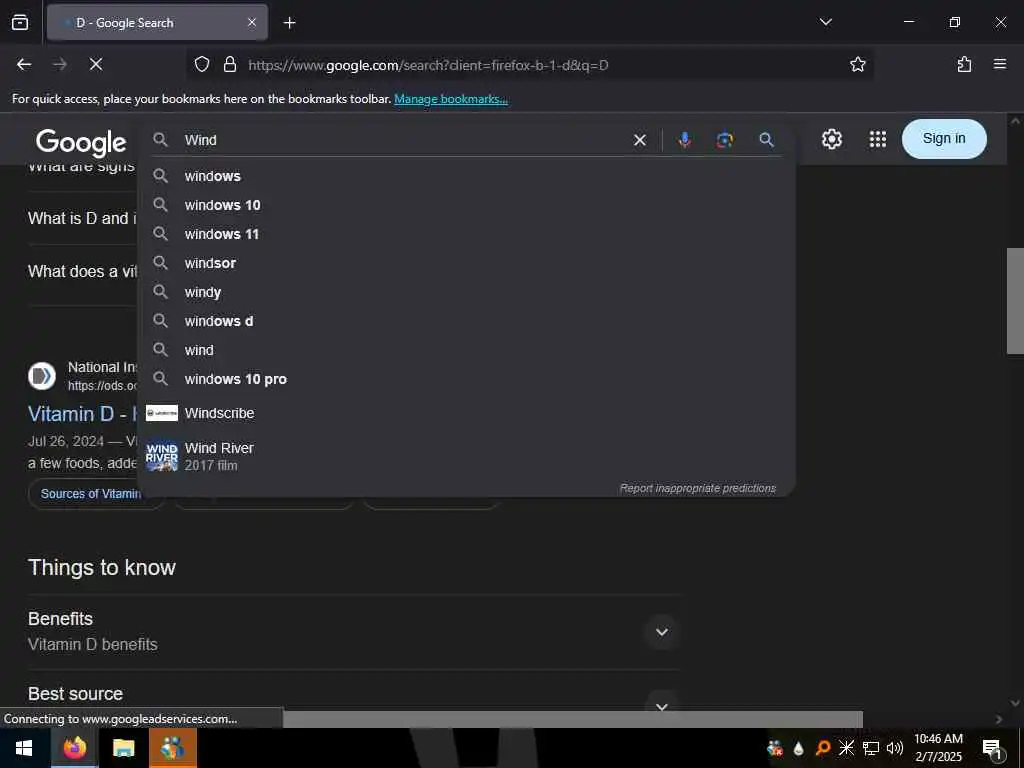Open the taskbar volume speaker icon

point(895,748)
